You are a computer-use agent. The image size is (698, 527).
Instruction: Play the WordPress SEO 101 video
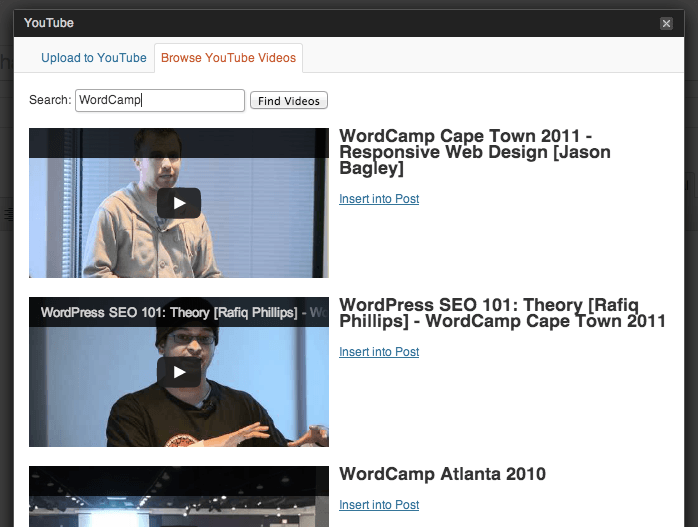[179, 372]
